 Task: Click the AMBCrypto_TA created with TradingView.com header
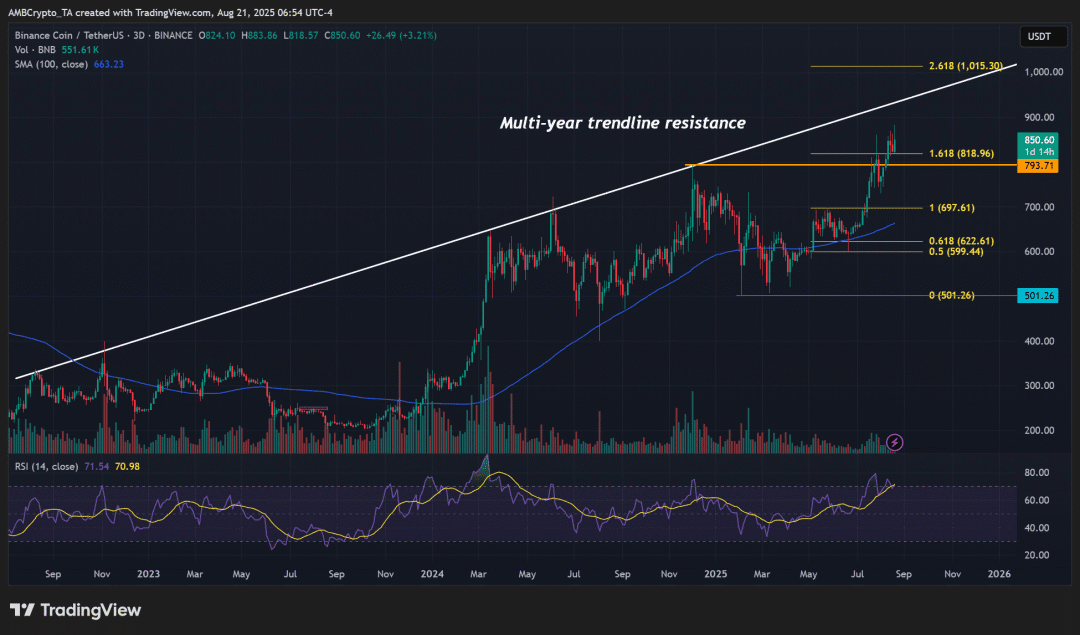click(x=170, y=12)
